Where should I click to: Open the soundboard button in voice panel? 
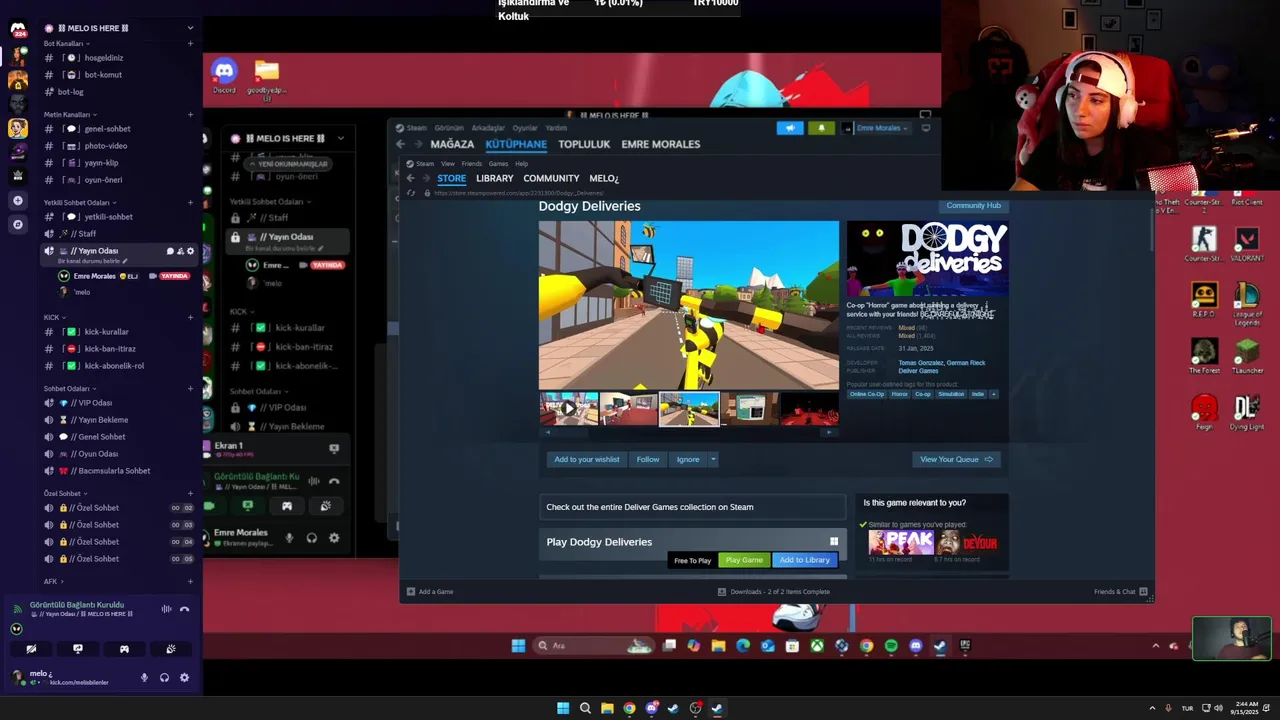tap(170, 649)
